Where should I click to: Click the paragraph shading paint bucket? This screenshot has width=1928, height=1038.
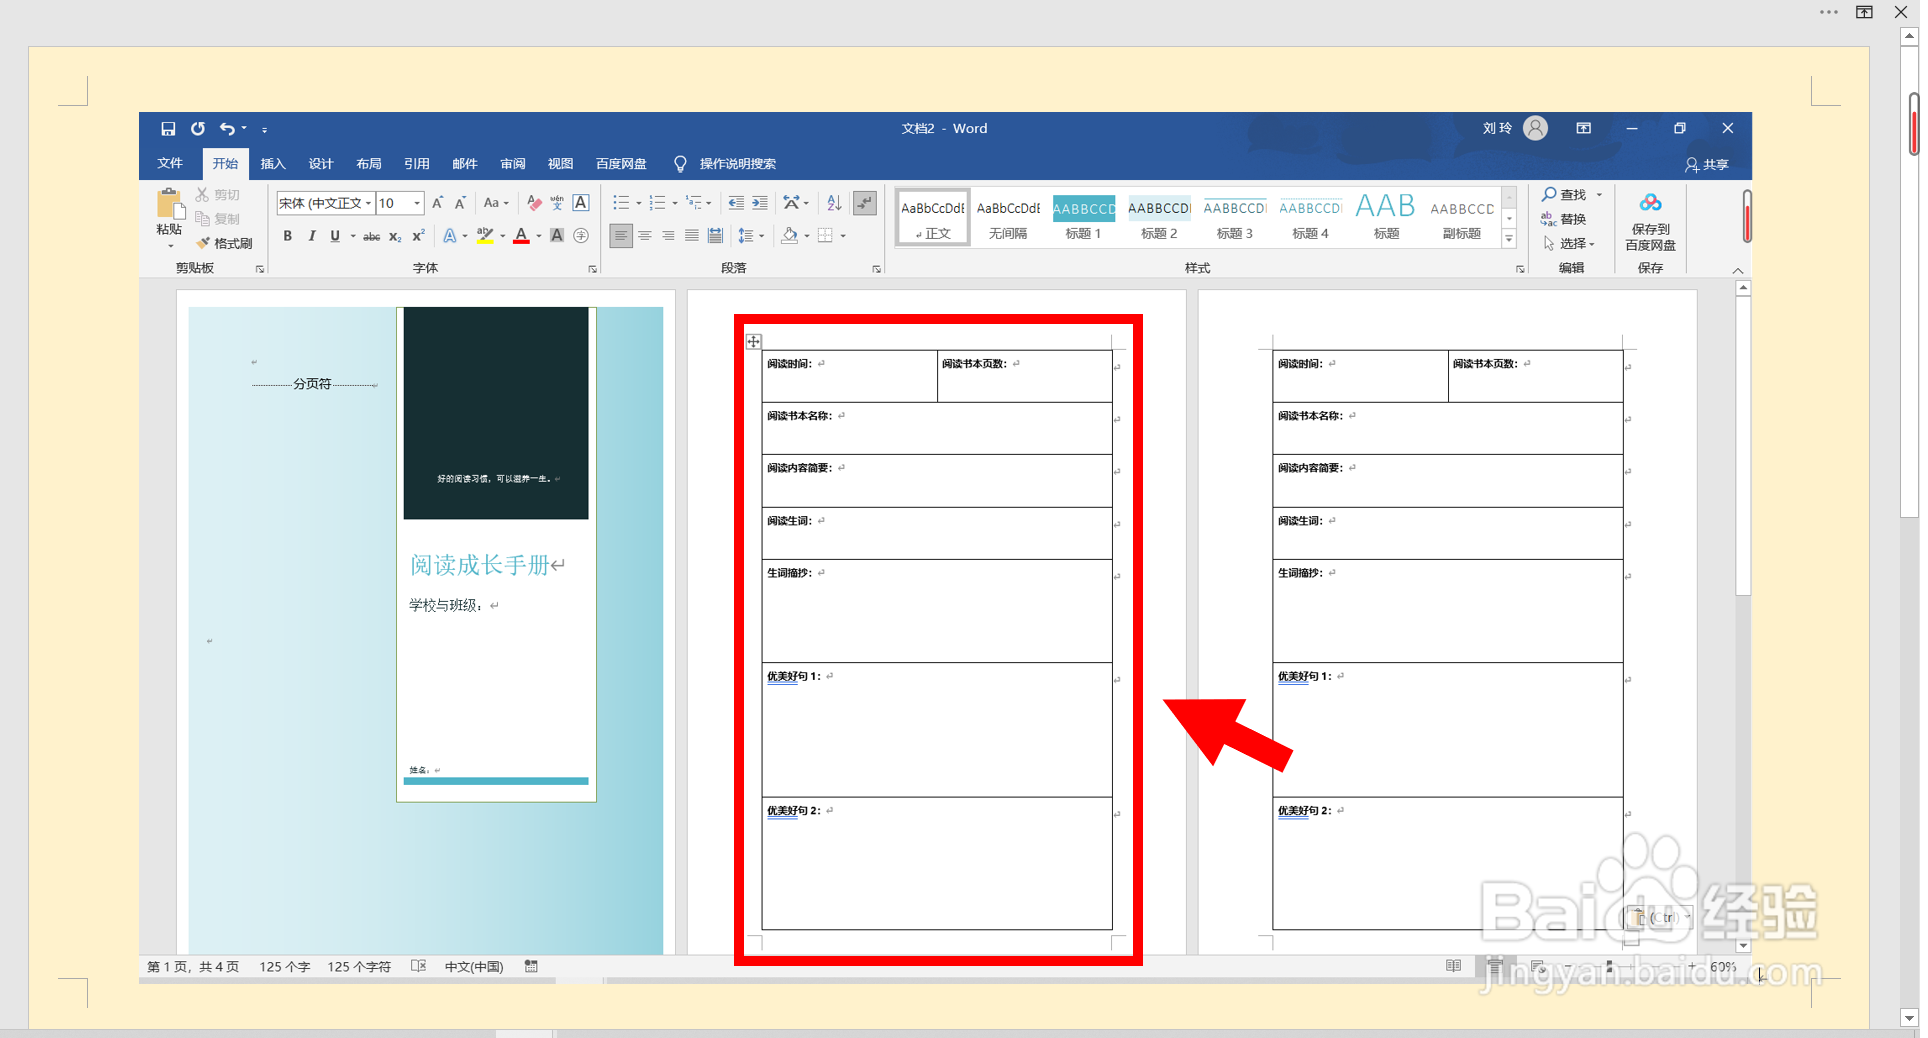[790, 236]
